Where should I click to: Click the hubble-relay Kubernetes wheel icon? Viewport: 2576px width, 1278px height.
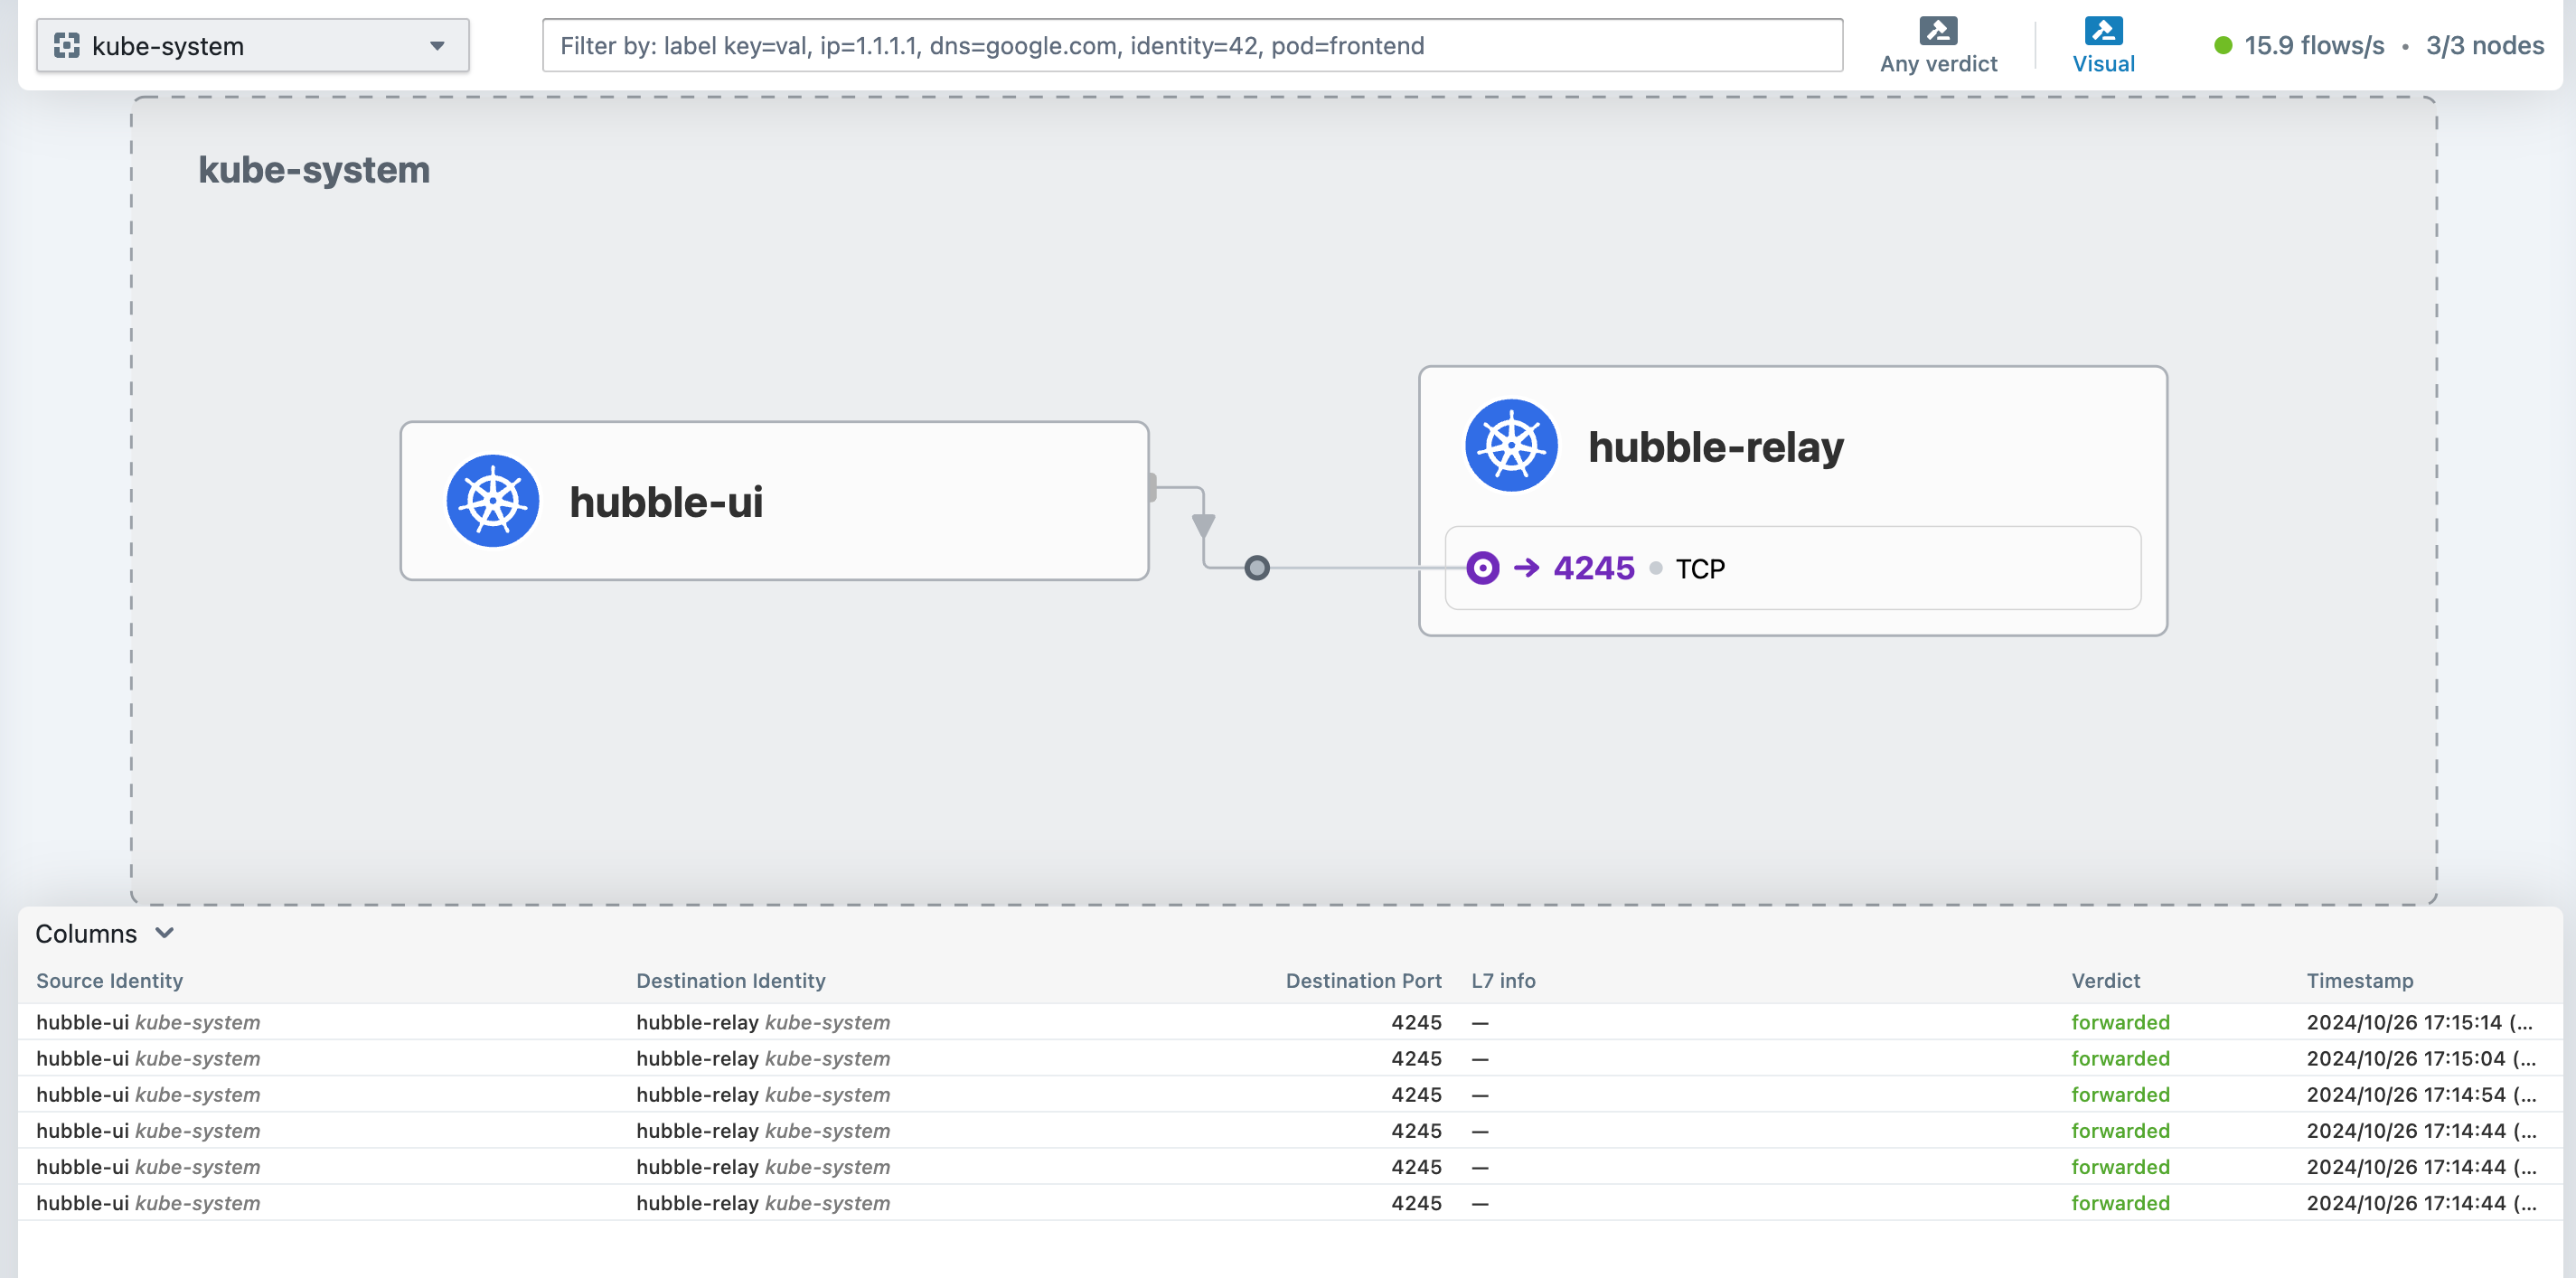pyautogui.click(x=1511, y=446)
